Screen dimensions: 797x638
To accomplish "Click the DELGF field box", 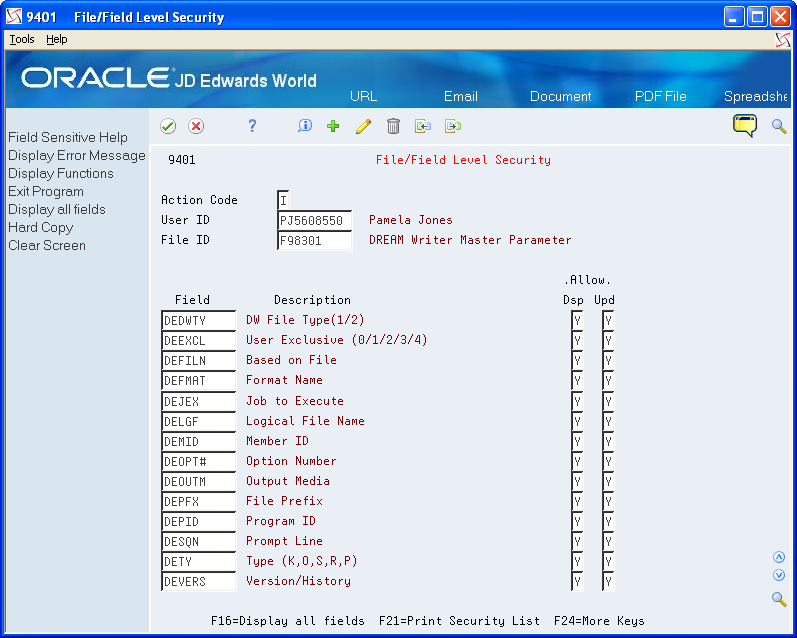I will 199,421.
